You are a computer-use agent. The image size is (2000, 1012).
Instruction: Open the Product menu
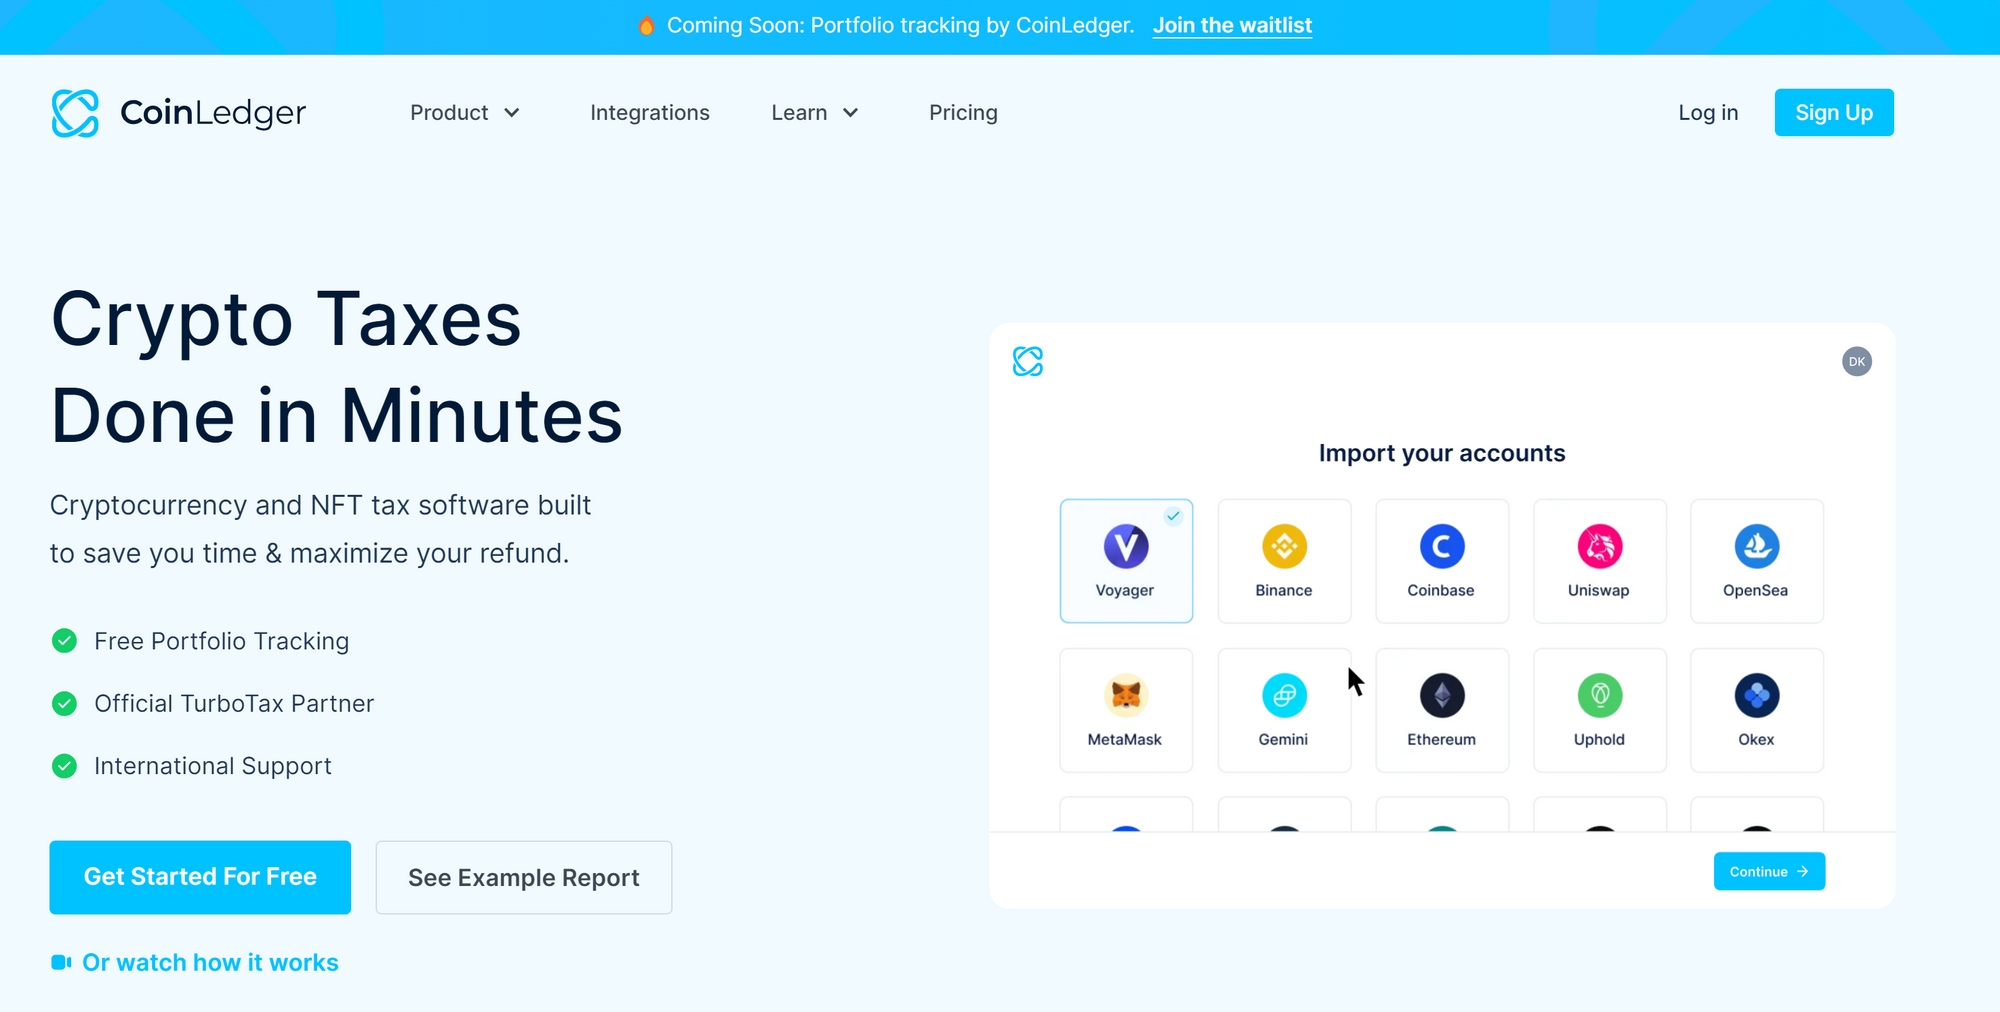point(465,113)
